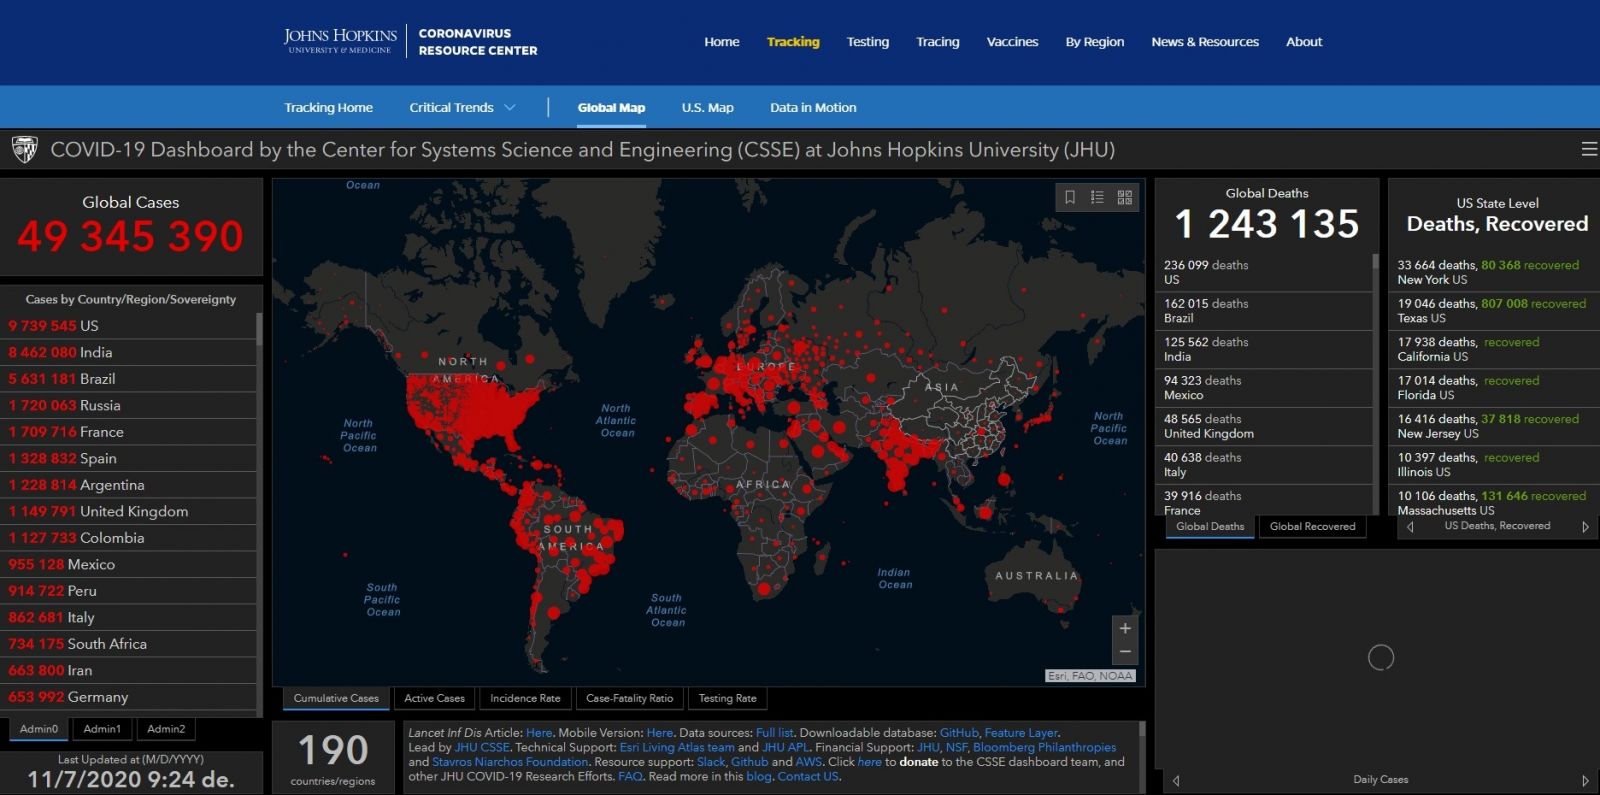Open the Tracking menu item
Screen dimensions: 1600x795
[793, 42]
